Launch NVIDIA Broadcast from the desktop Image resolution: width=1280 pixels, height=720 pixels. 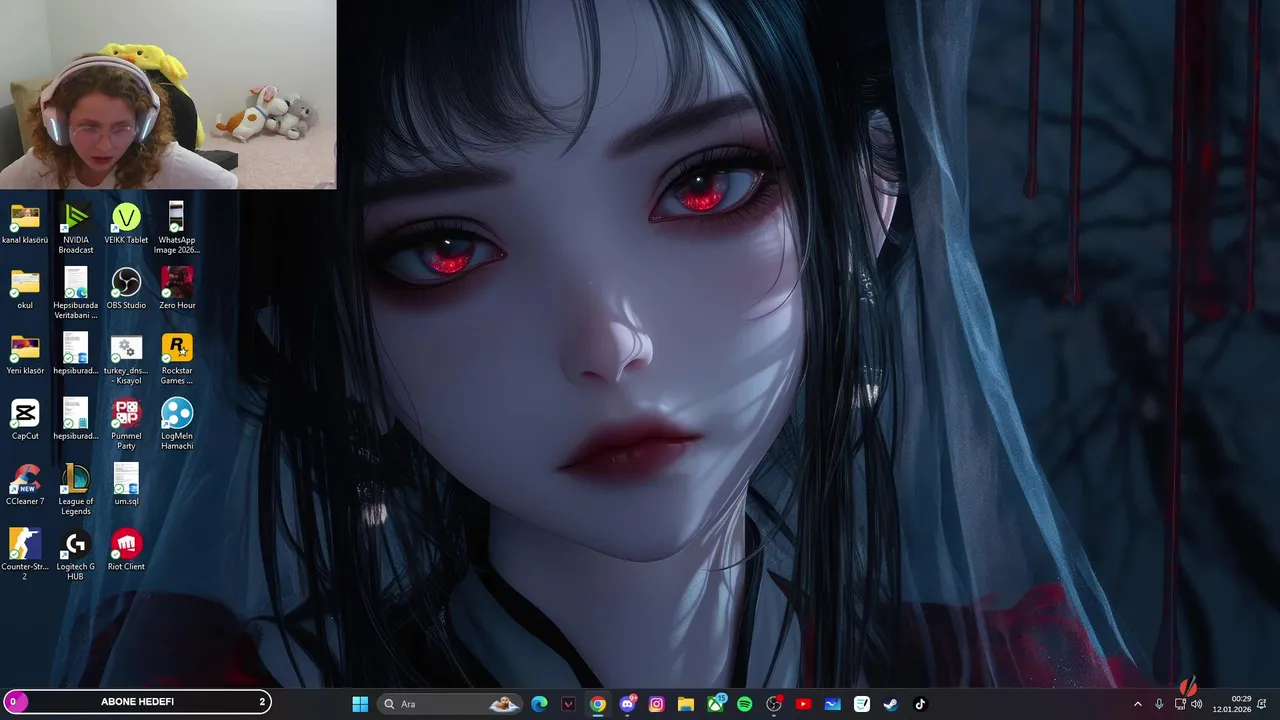[76, 228]
